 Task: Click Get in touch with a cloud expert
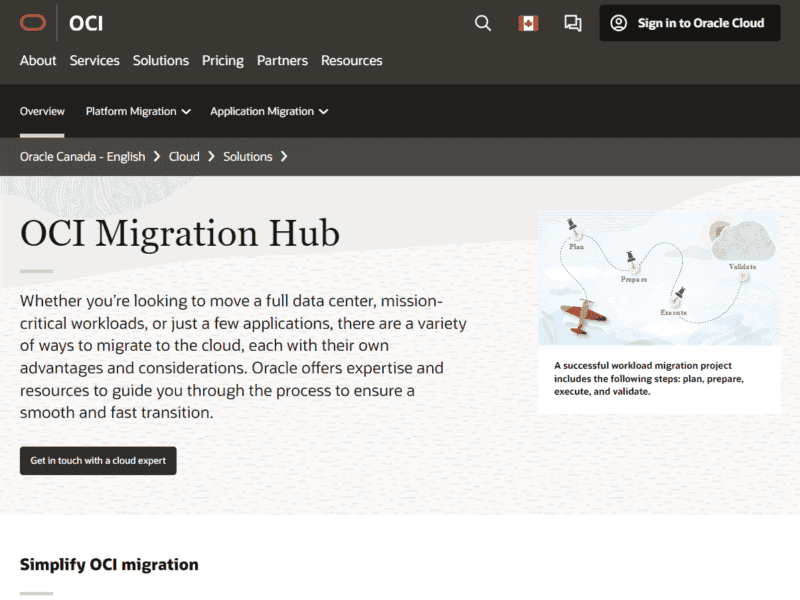98,461
